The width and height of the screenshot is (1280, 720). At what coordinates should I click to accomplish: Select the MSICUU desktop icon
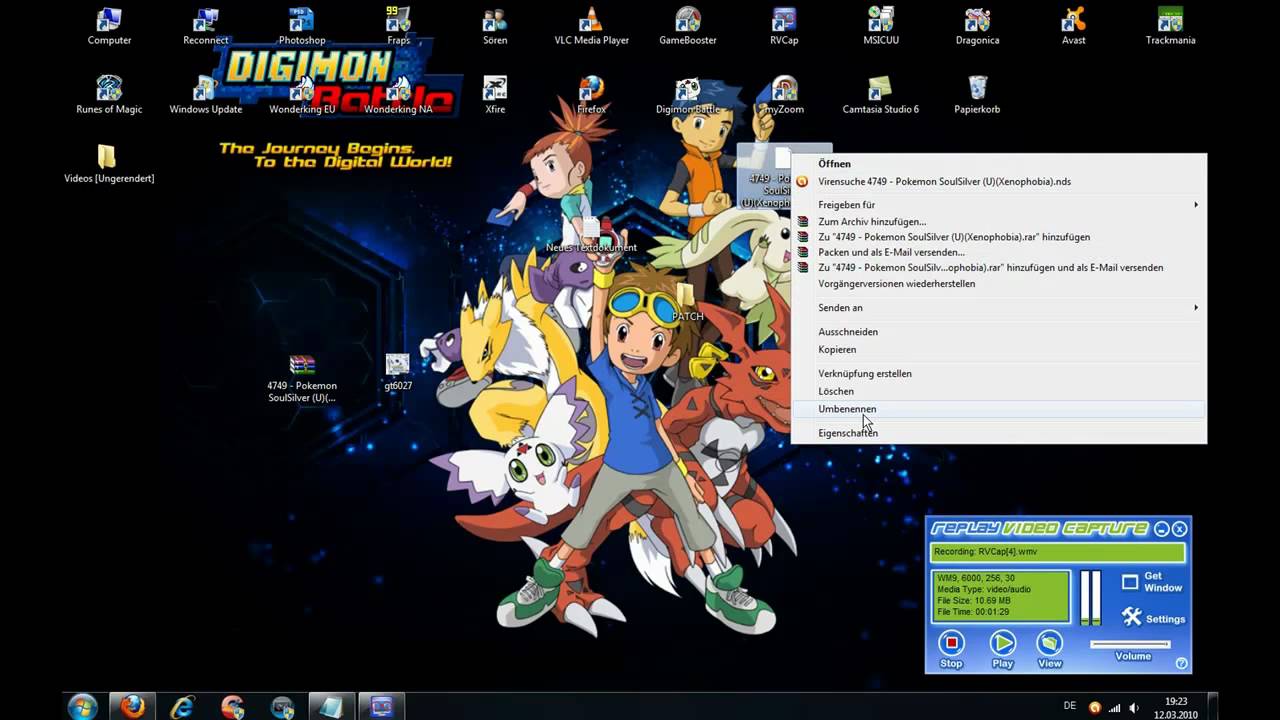pyautogui.click(x=881, y=26)
